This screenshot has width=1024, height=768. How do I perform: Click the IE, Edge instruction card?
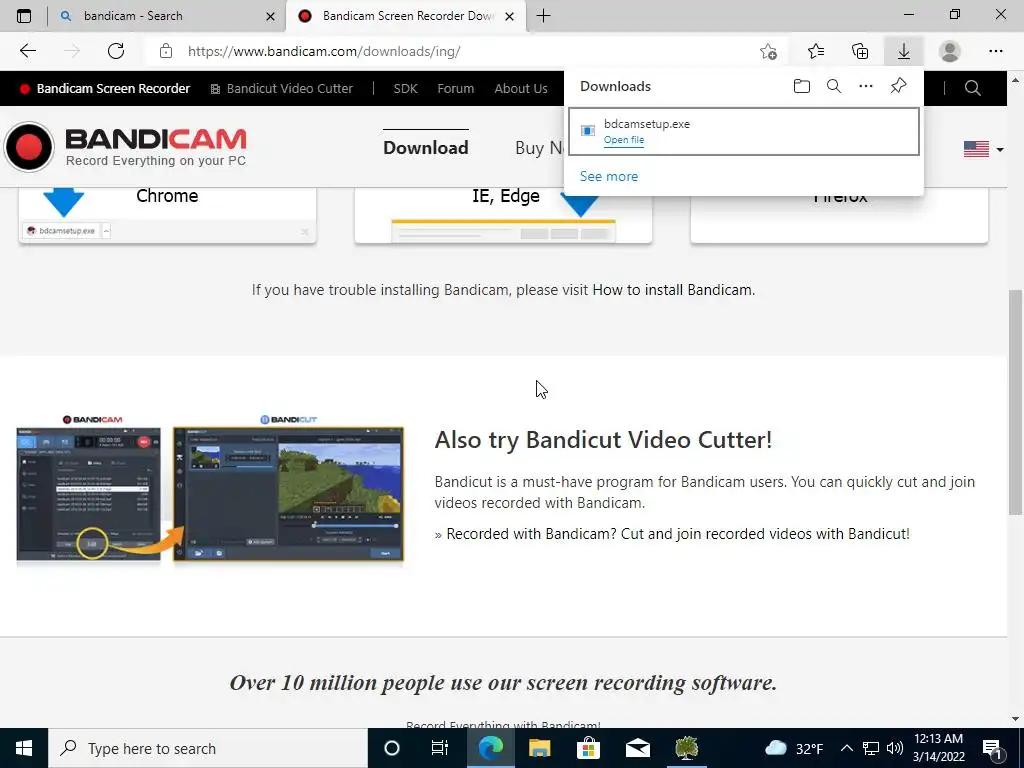(x=503, y=216)
